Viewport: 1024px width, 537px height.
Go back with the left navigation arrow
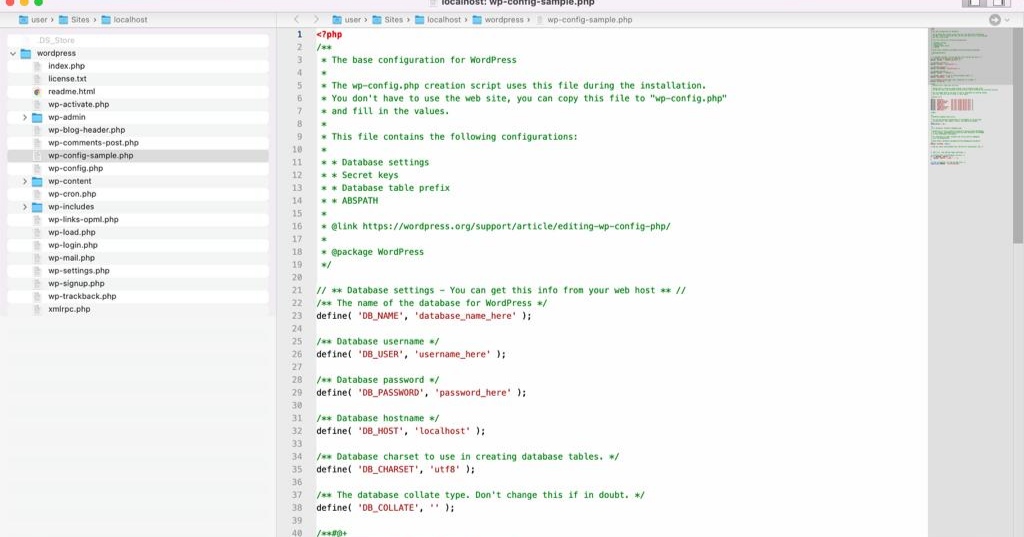(x=296, y=20)
